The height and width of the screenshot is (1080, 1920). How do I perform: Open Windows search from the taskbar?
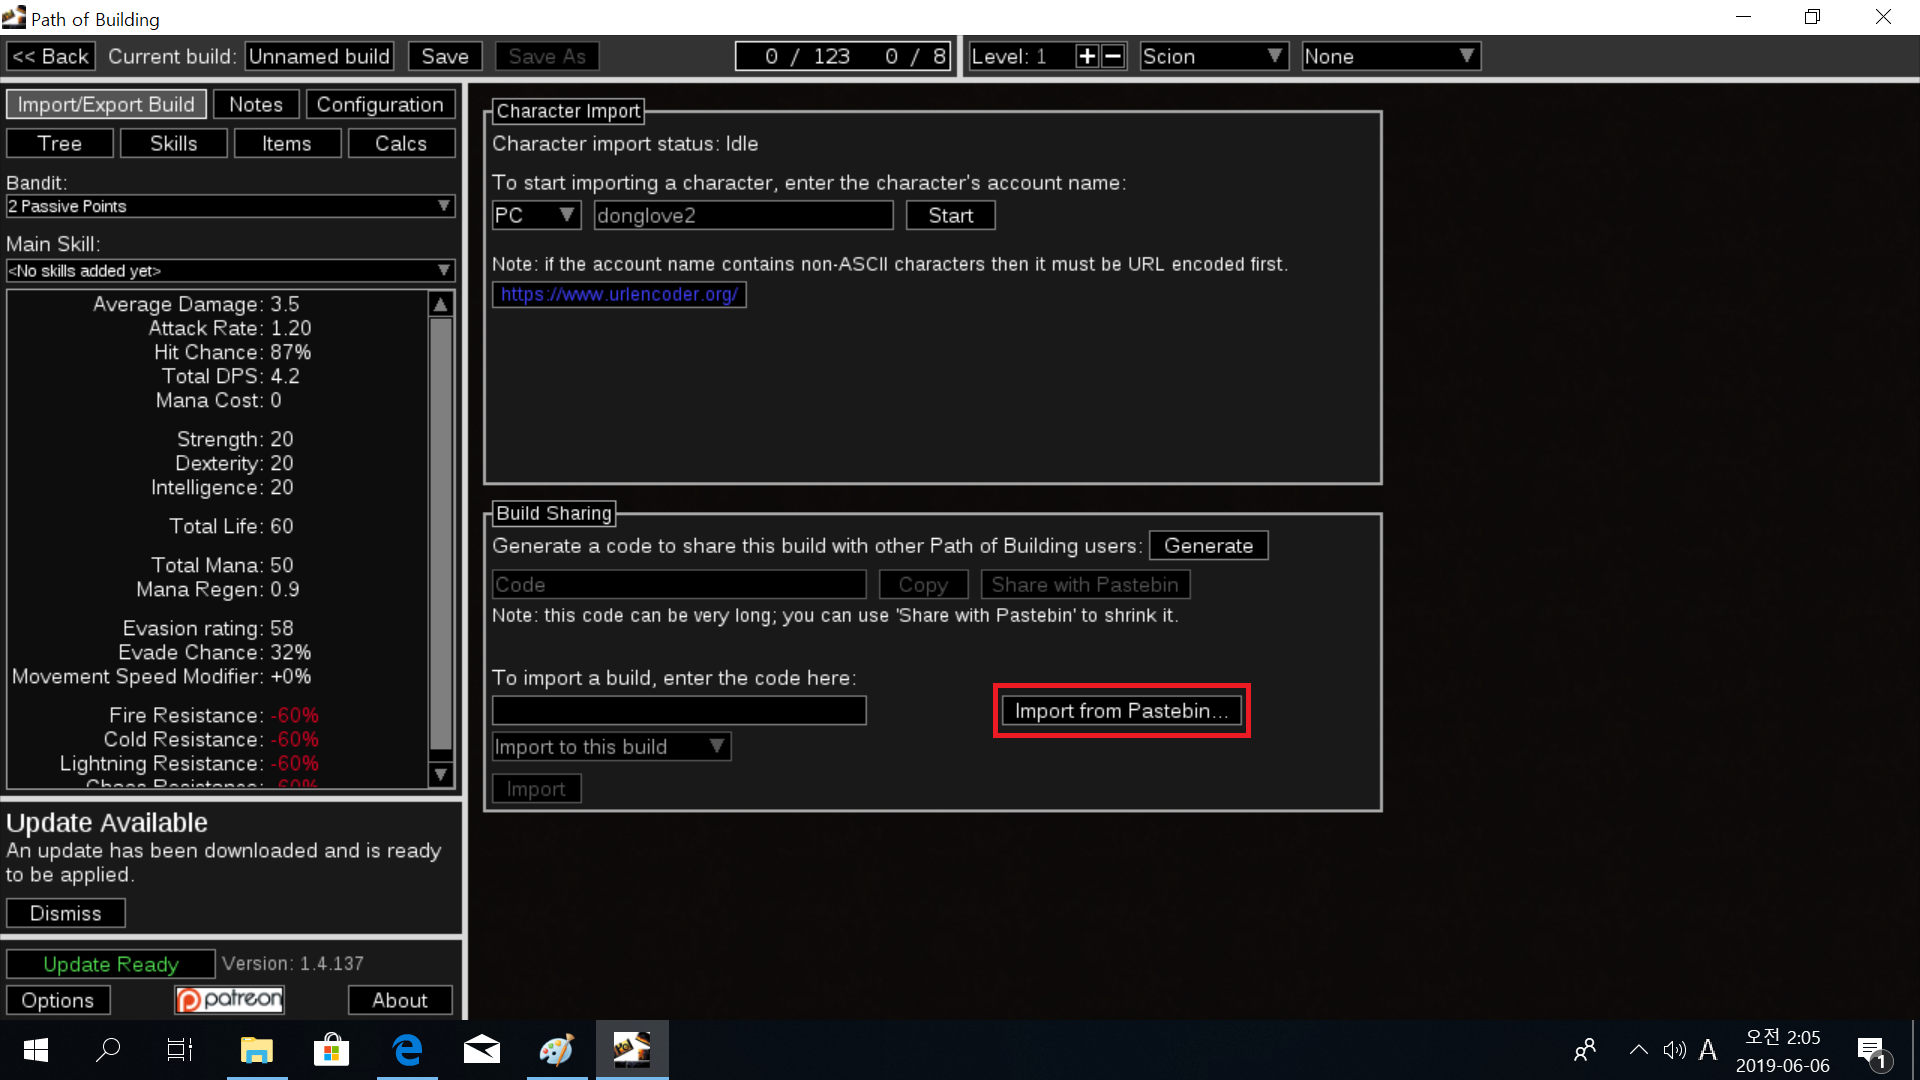[x=108, y=1050]
